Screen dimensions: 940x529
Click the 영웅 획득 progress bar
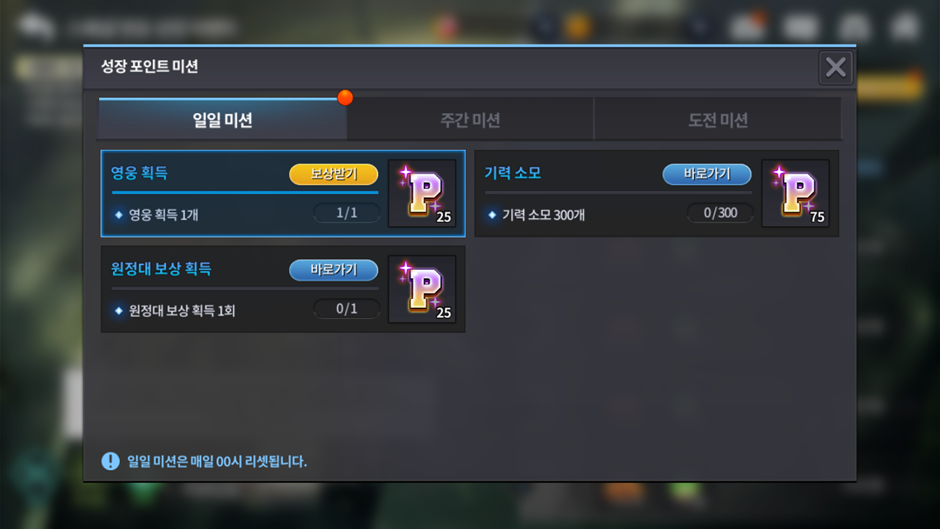[245, 193]
